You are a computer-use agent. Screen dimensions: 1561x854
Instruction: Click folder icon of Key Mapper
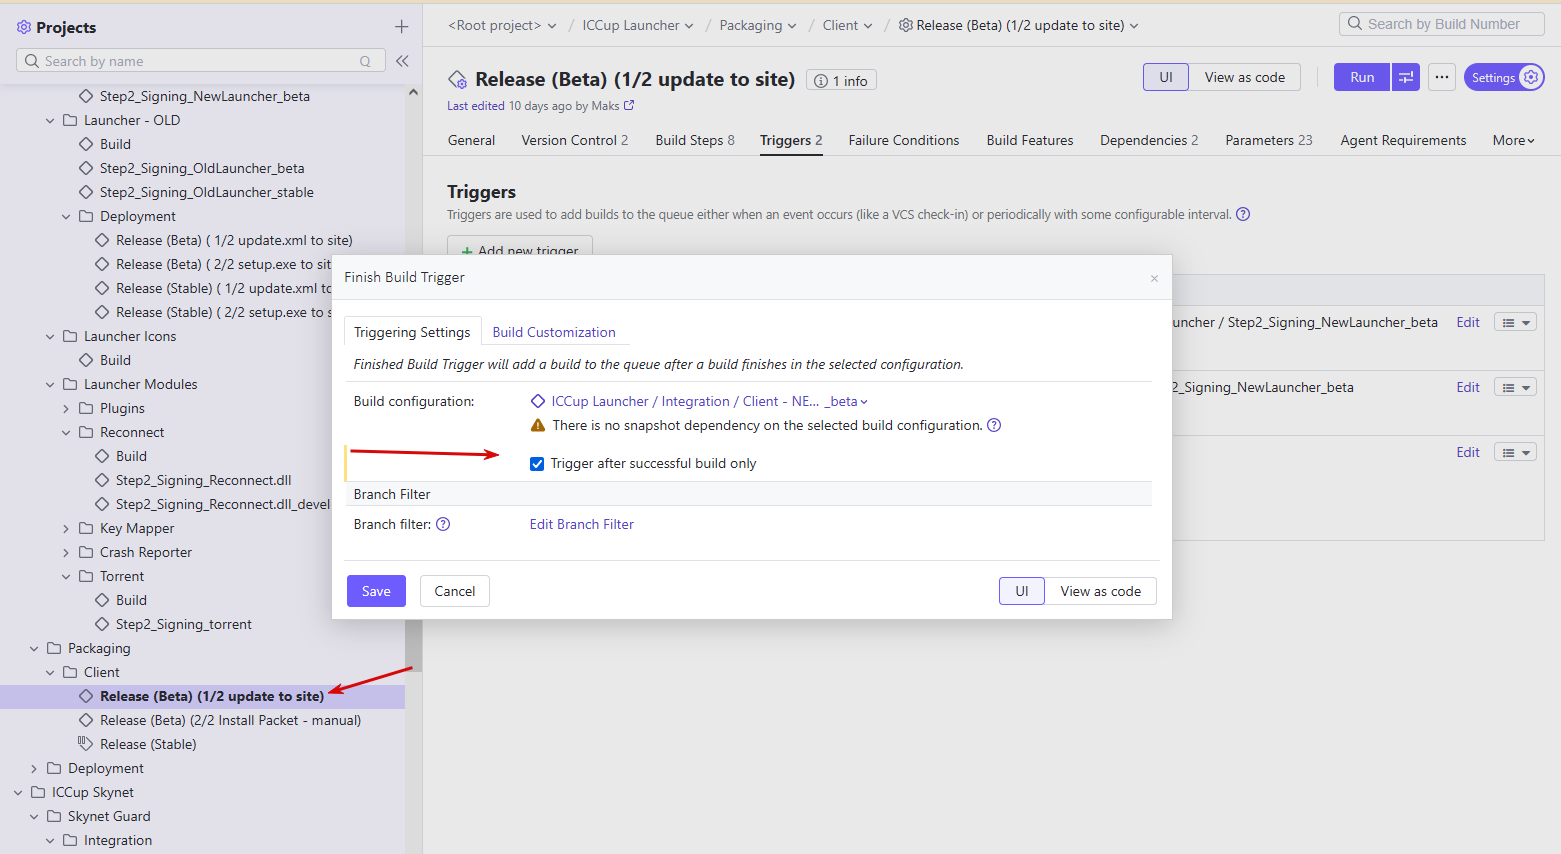(x=86, y=528)
